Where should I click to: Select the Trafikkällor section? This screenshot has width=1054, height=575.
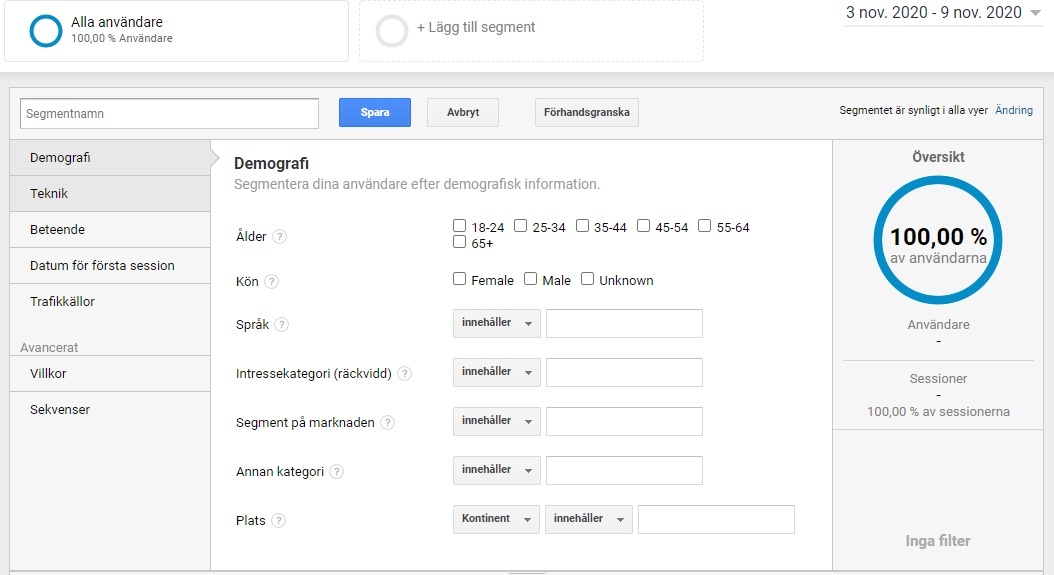pos(110,302)
